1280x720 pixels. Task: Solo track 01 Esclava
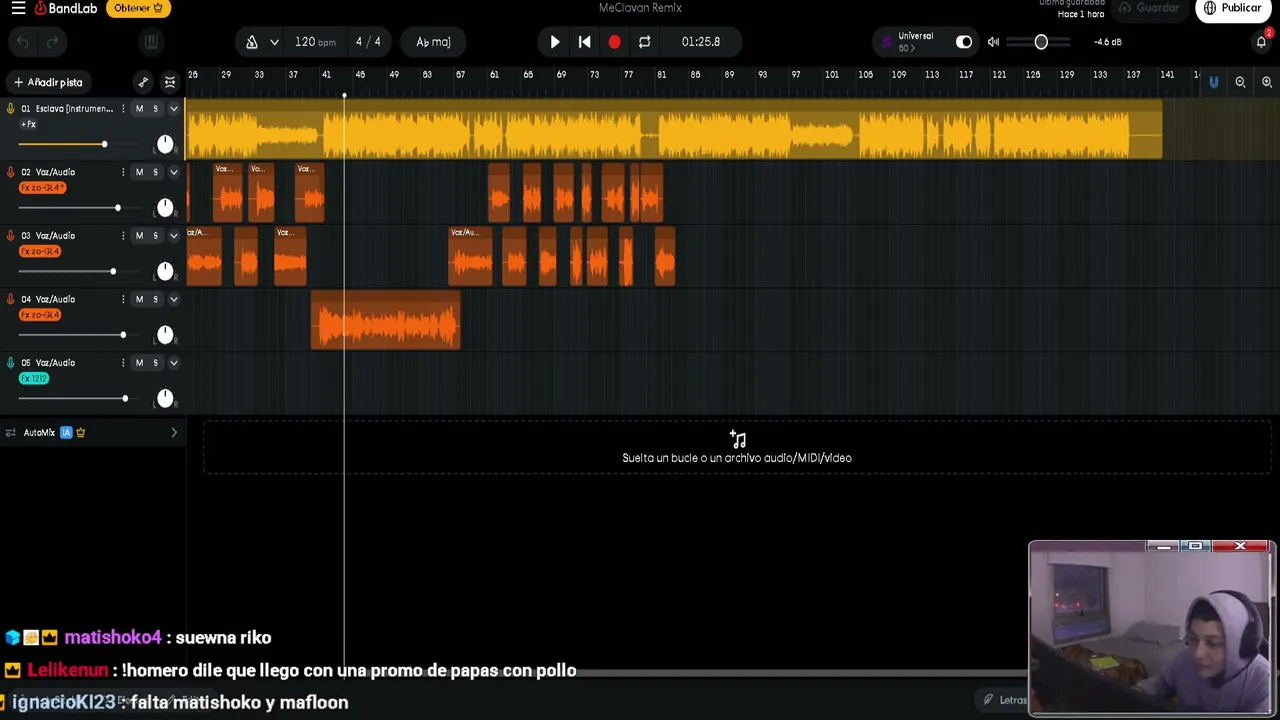[x=155, y=109]
